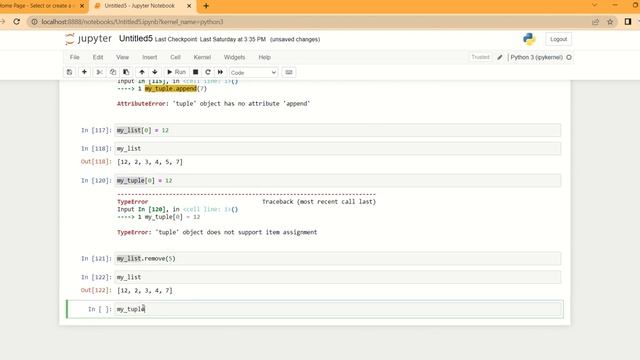Click the Traceback (most recent call last) text
The height and width of the screenshot is (360, 640).
coord(319,202)
